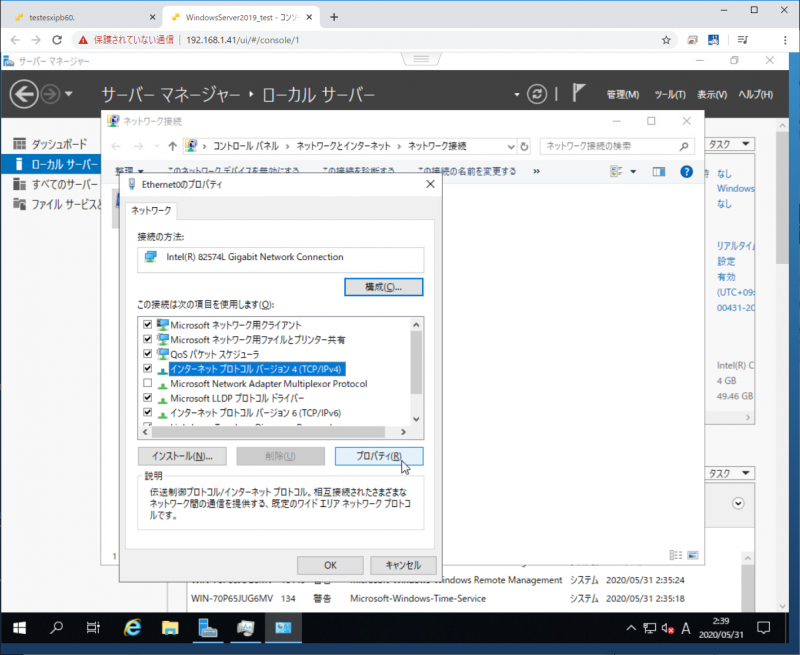The width and height of the screenshot is (800, 655).
Task: Open Task View on taskbar
Action: point(93,627)
